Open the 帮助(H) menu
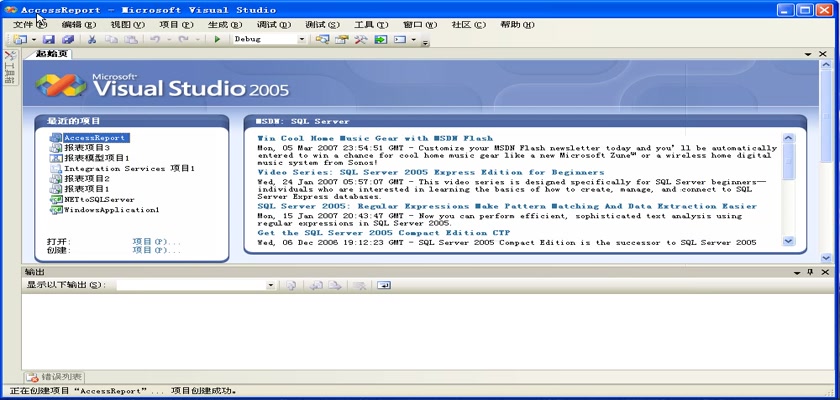This screenshot has height=400, width=840. click(518, 25)
